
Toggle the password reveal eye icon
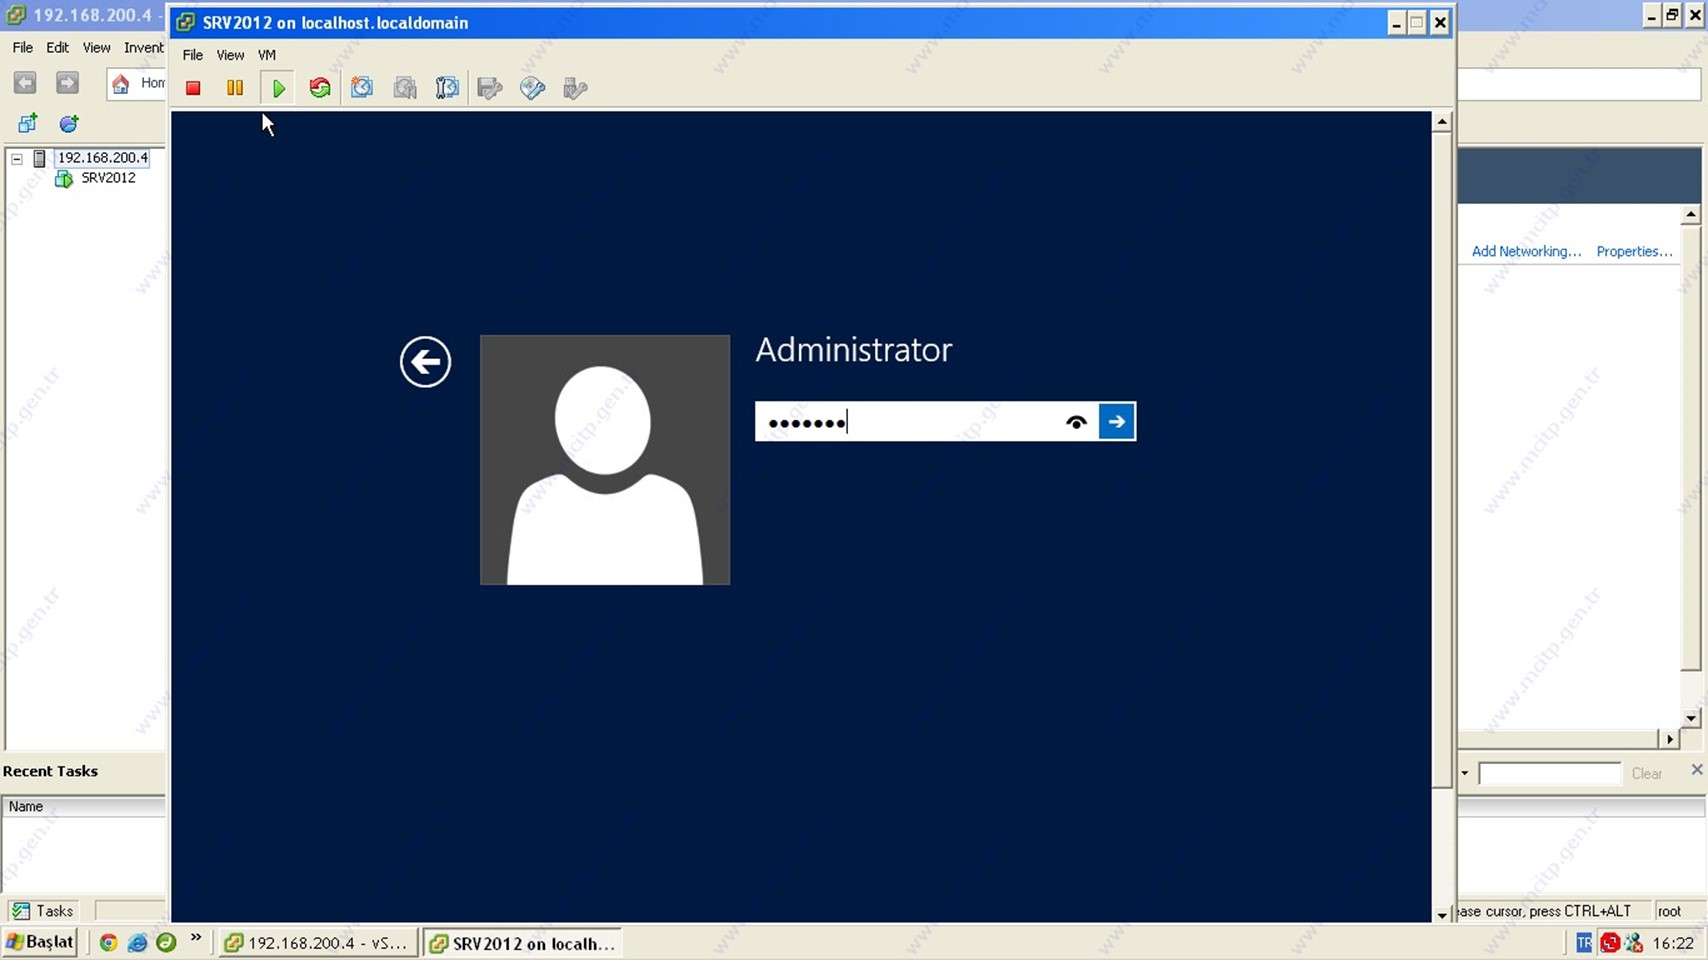point(1076,422)
